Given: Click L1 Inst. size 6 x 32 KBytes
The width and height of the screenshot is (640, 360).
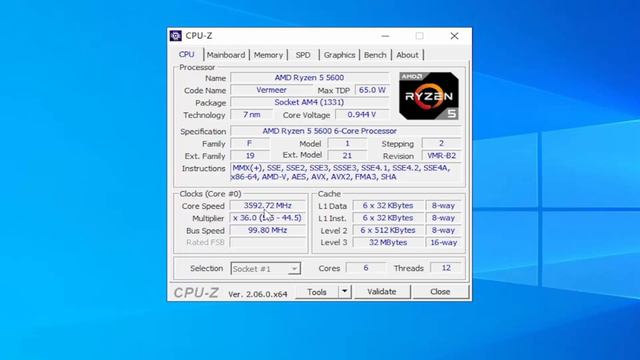Looking at the screenshot, I should 388,218.
